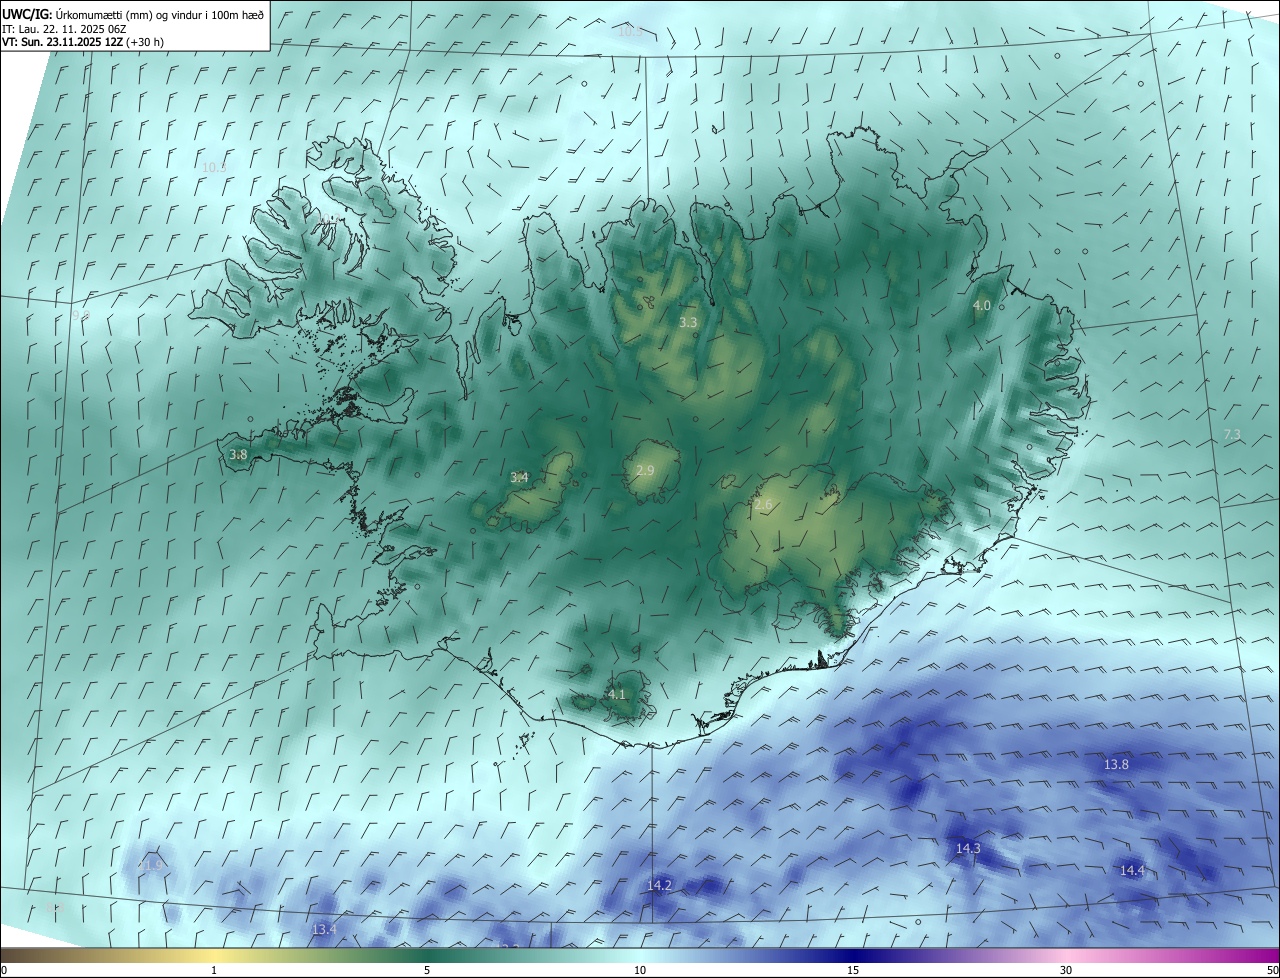The height and width of the screenshot is (978, 1280).
Task: Click the 14.2 value south of Iceland
Action: coord(659,885)
